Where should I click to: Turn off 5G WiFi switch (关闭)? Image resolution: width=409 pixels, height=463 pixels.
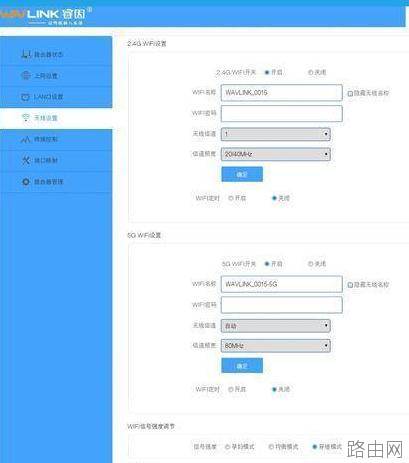pos(310,264)
